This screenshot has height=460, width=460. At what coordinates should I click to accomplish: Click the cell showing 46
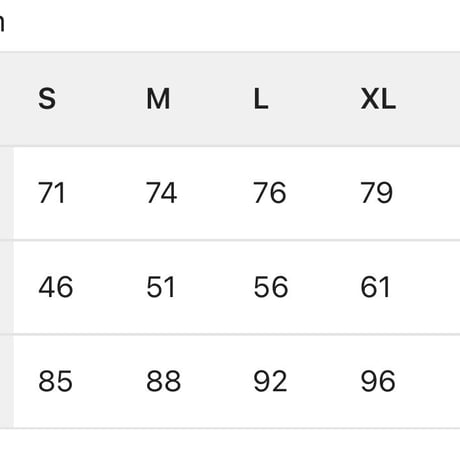56,287
